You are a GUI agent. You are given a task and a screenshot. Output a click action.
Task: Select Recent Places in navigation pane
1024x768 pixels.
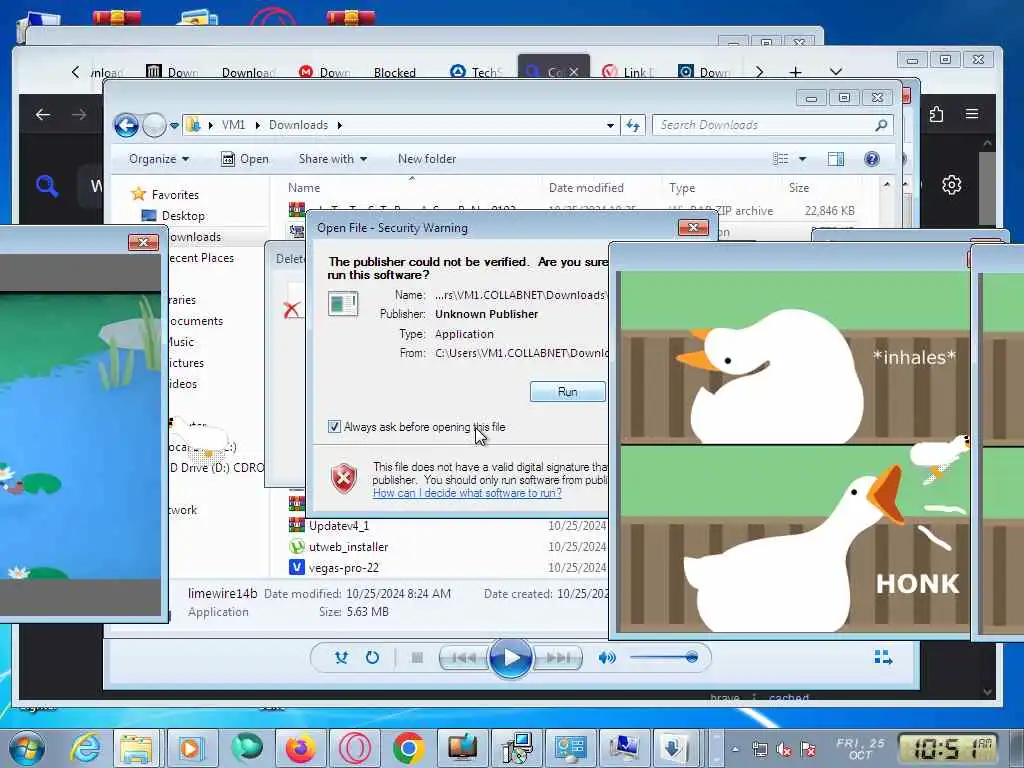tap(201, 258)
